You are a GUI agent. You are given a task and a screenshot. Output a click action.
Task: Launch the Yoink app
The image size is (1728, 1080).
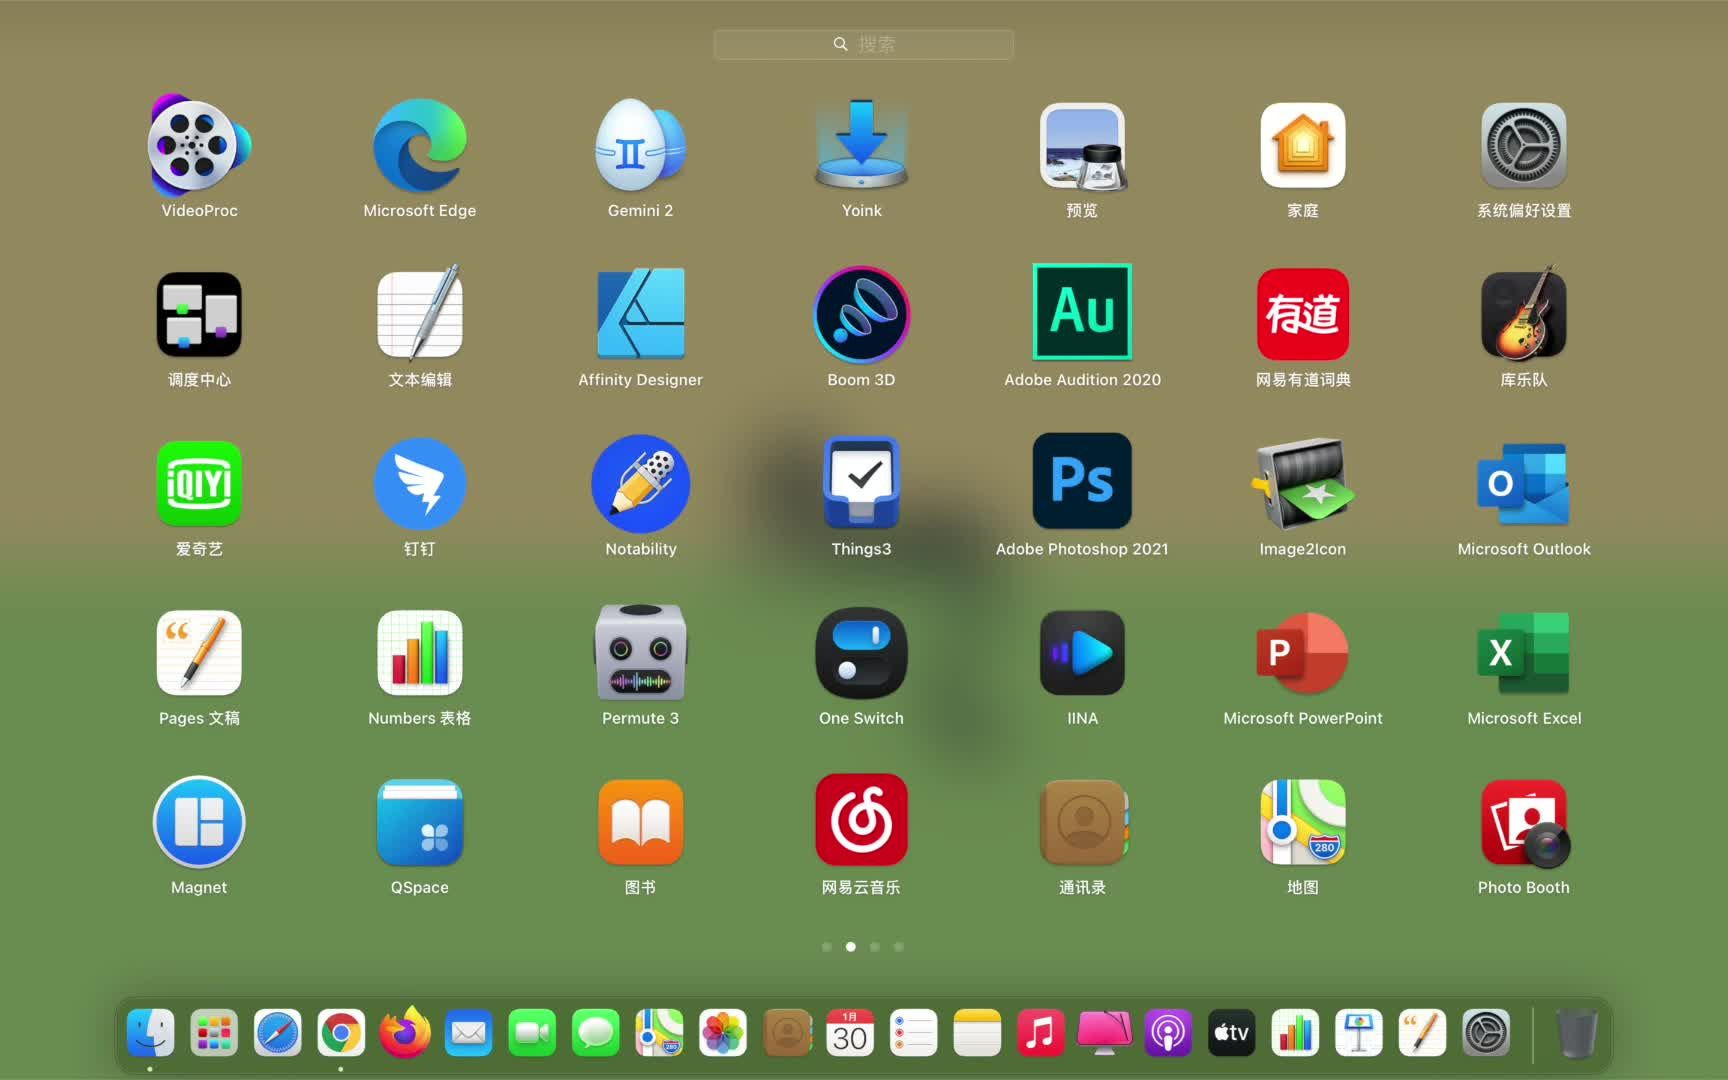click(861, 146)
